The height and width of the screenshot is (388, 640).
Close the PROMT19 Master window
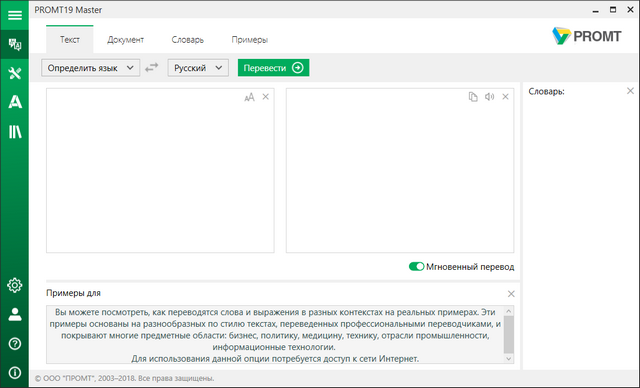(x=630, y=10)
